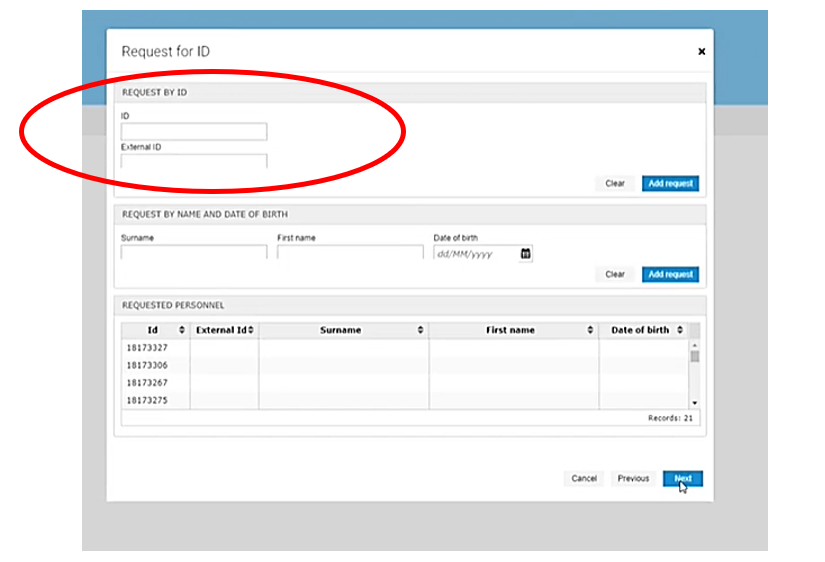Open the date of birth calendar picker
The width and height of the screenshot is (825, 562).
[x=526, y=254]
